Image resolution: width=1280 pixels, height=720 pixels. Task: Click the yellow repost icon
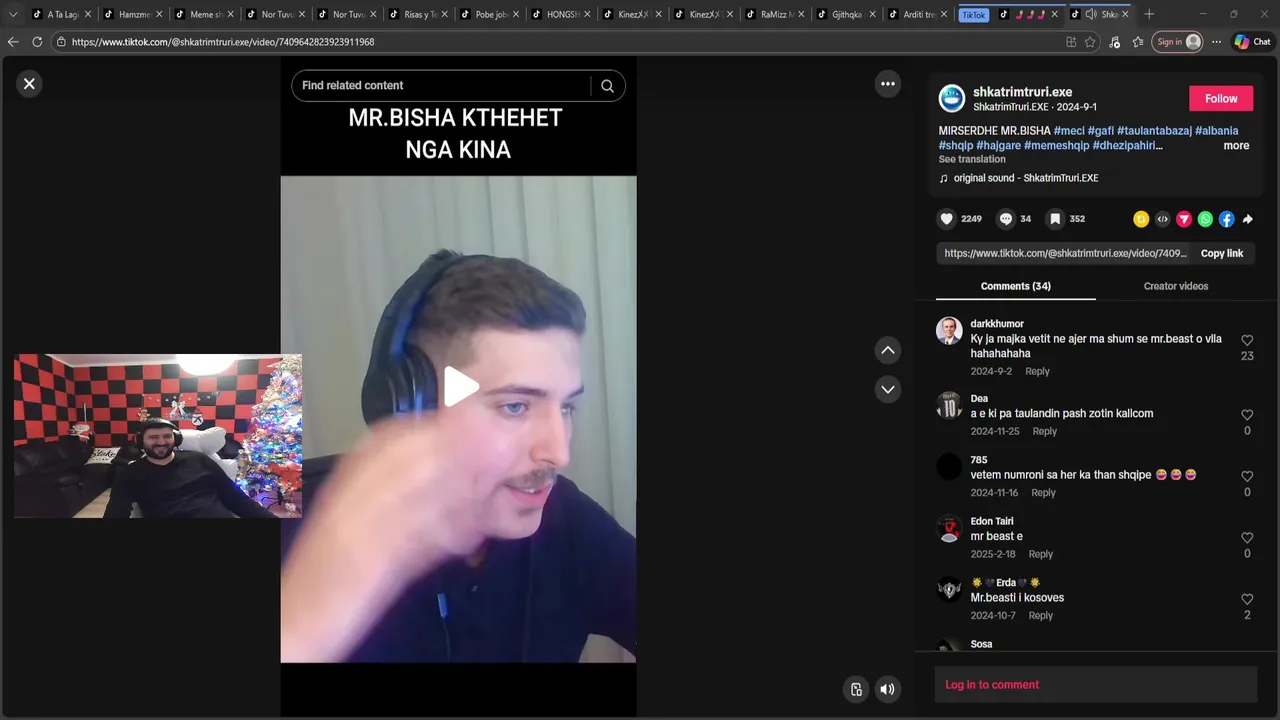[x=1141, y=219]
